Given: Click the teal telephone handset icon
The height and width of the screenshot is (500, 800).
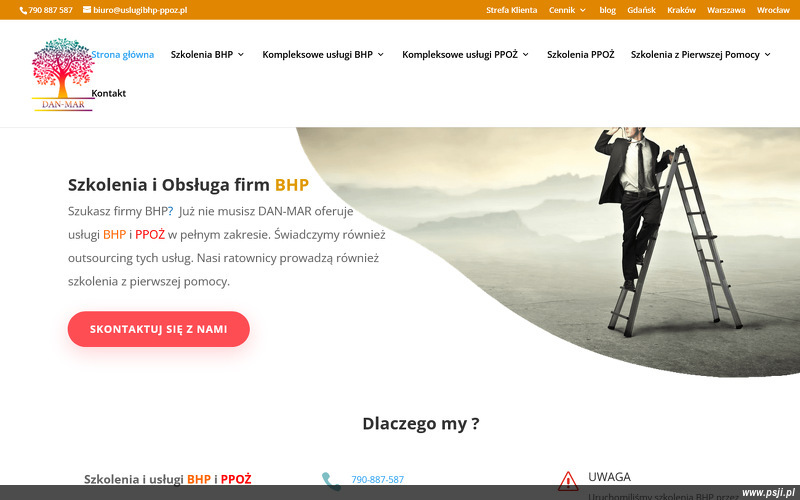Looking at the screenshot, I should (331, 481).
